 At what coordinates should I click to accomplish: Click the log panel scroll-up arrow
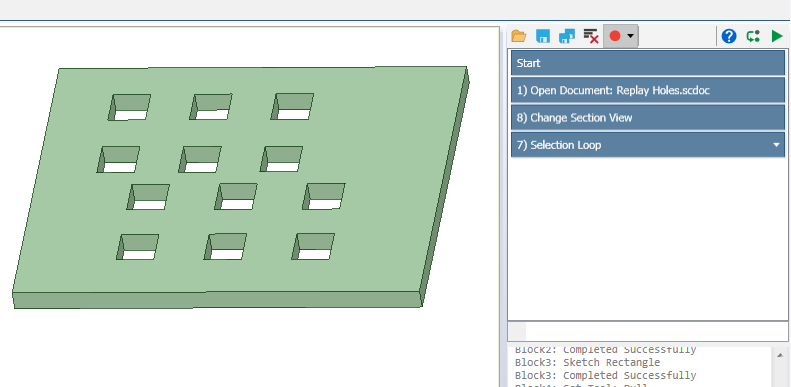point(780,355)
